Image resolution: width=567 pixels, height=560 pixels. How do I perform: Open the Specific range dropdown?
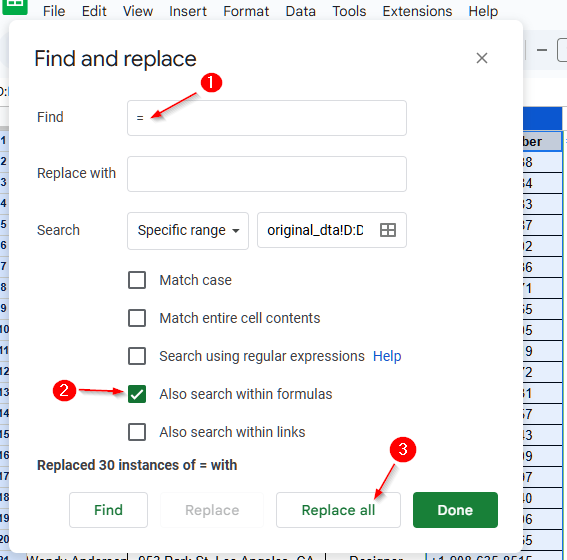click(x=188, y=231)
